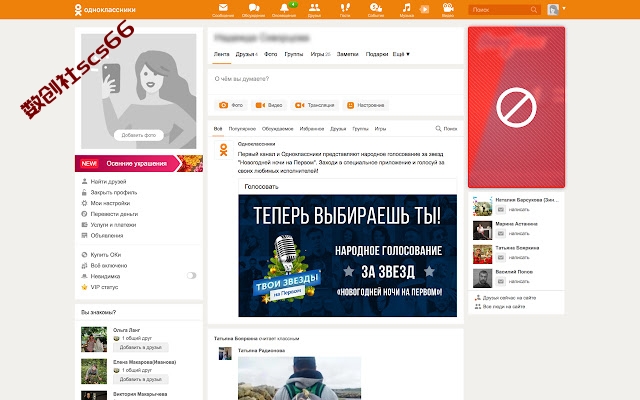Click the 'О чём вы думаете?' field

[x=336, y=79]
